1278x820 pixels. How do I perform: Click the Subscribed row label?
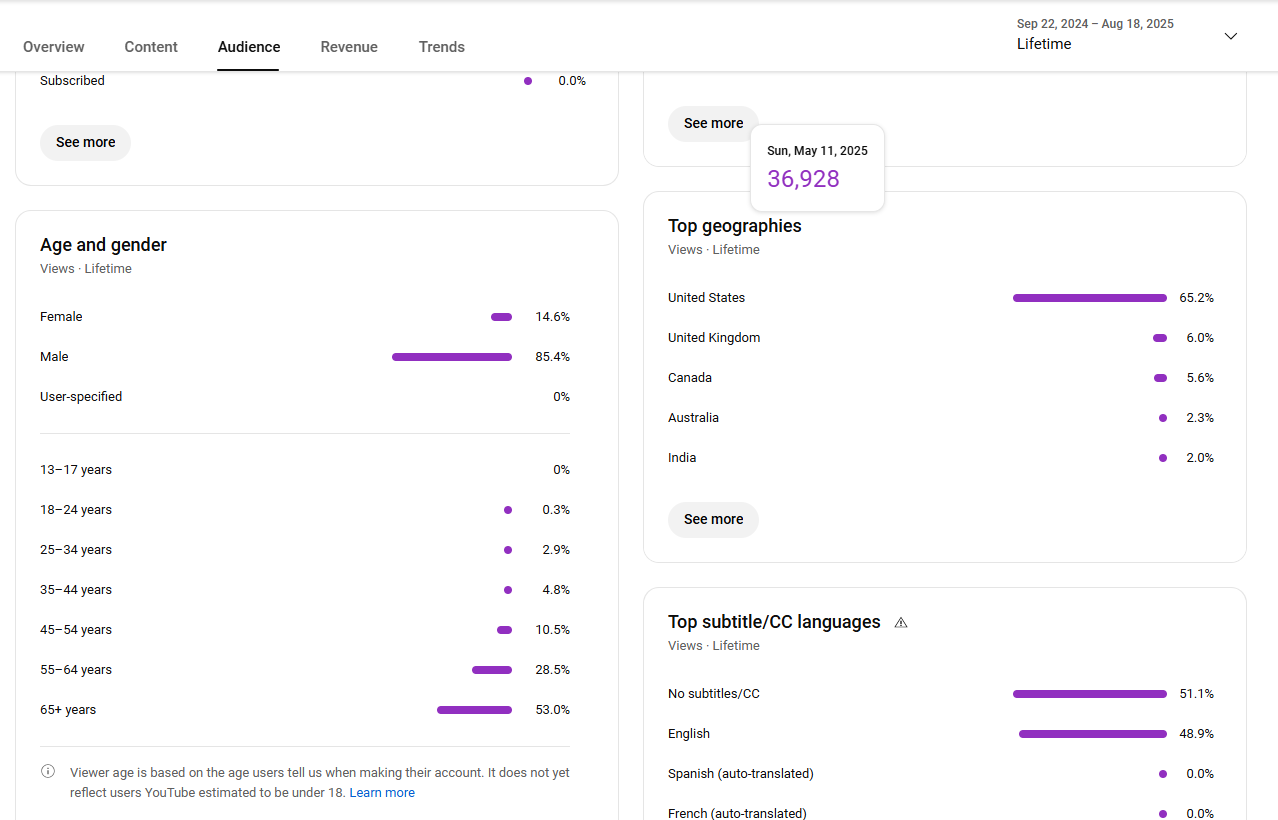pos(72,81)
